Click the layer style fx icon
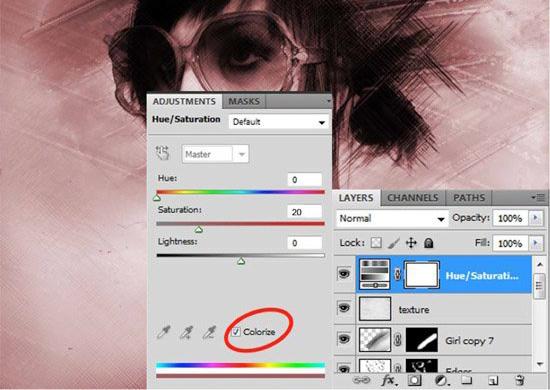 (x=388, y=380)
